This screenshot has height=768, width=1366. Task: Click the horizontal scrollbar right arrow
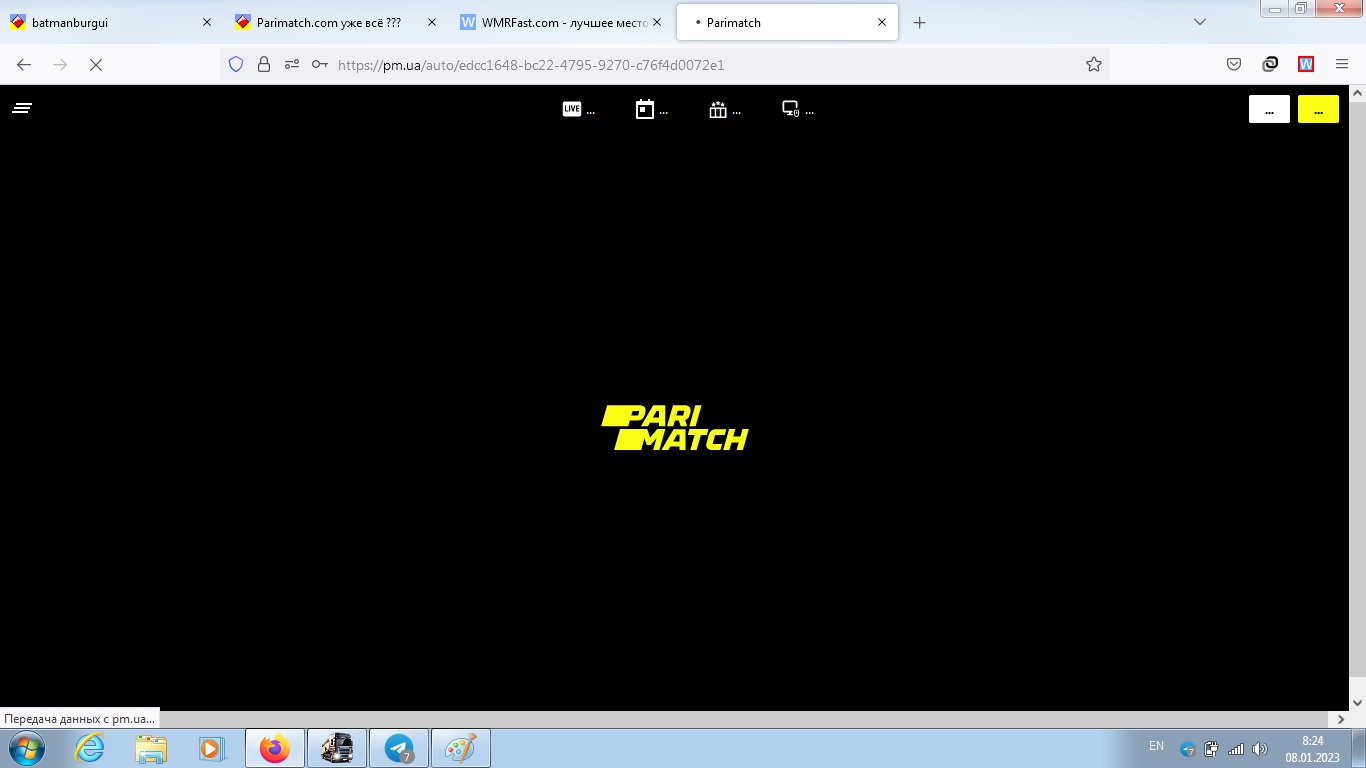pos(1340,719)
